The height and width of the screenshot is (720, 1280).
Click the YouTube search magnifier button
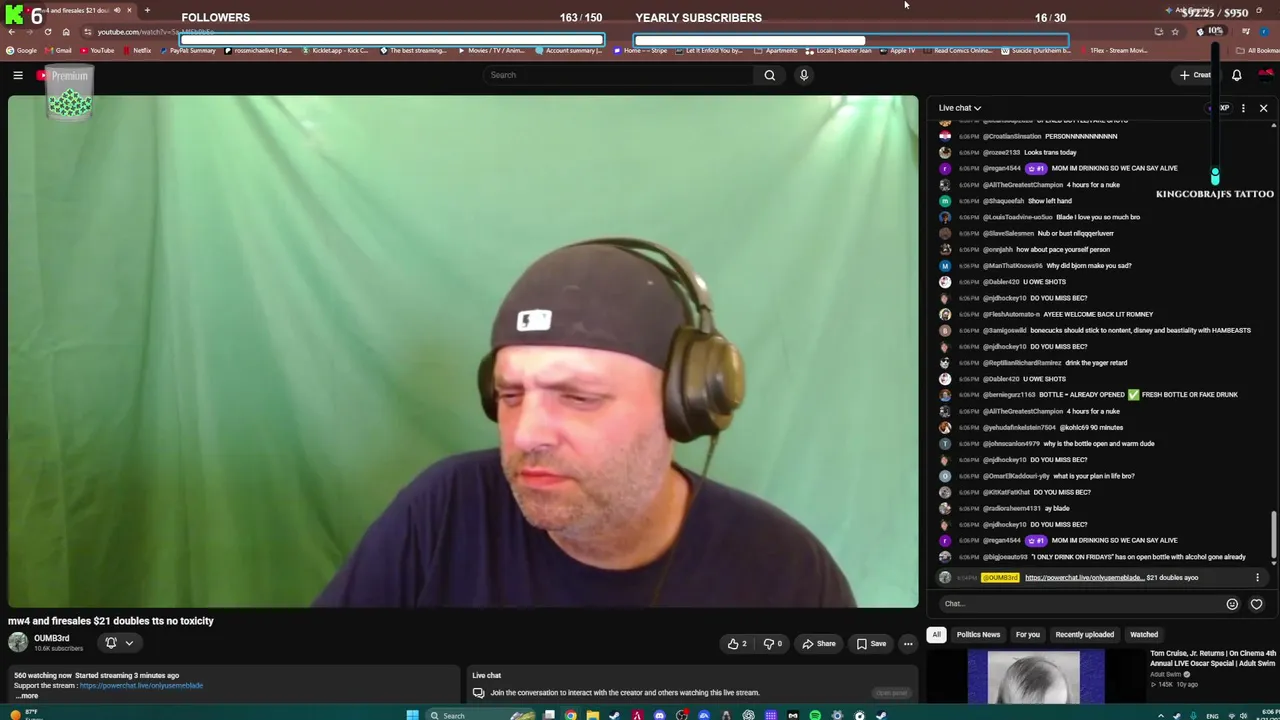point(769,75)
